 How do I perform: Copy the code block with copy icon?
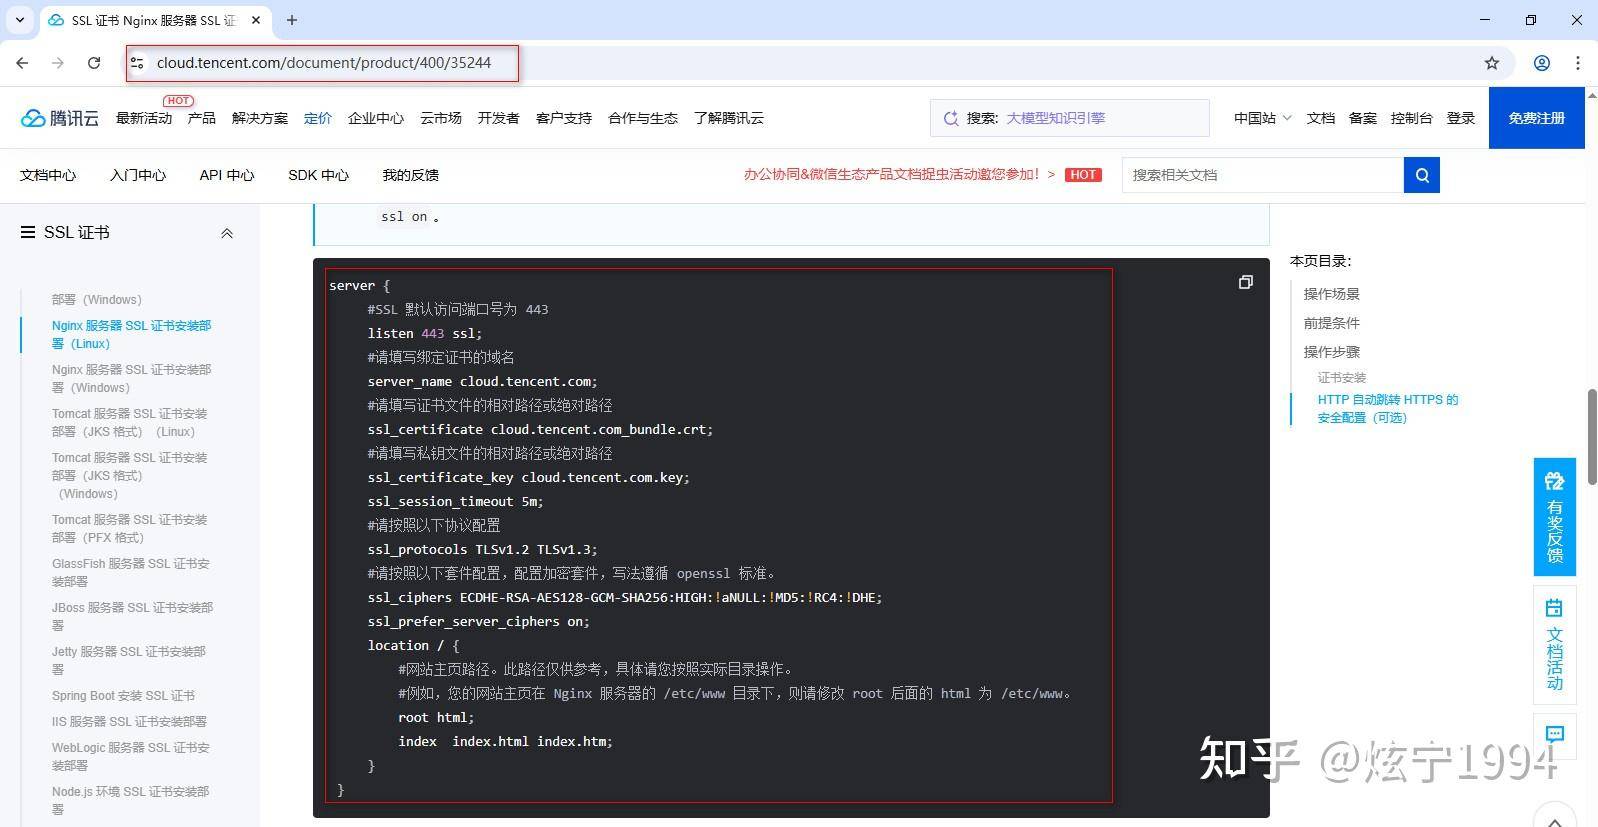click(1245, 282)
